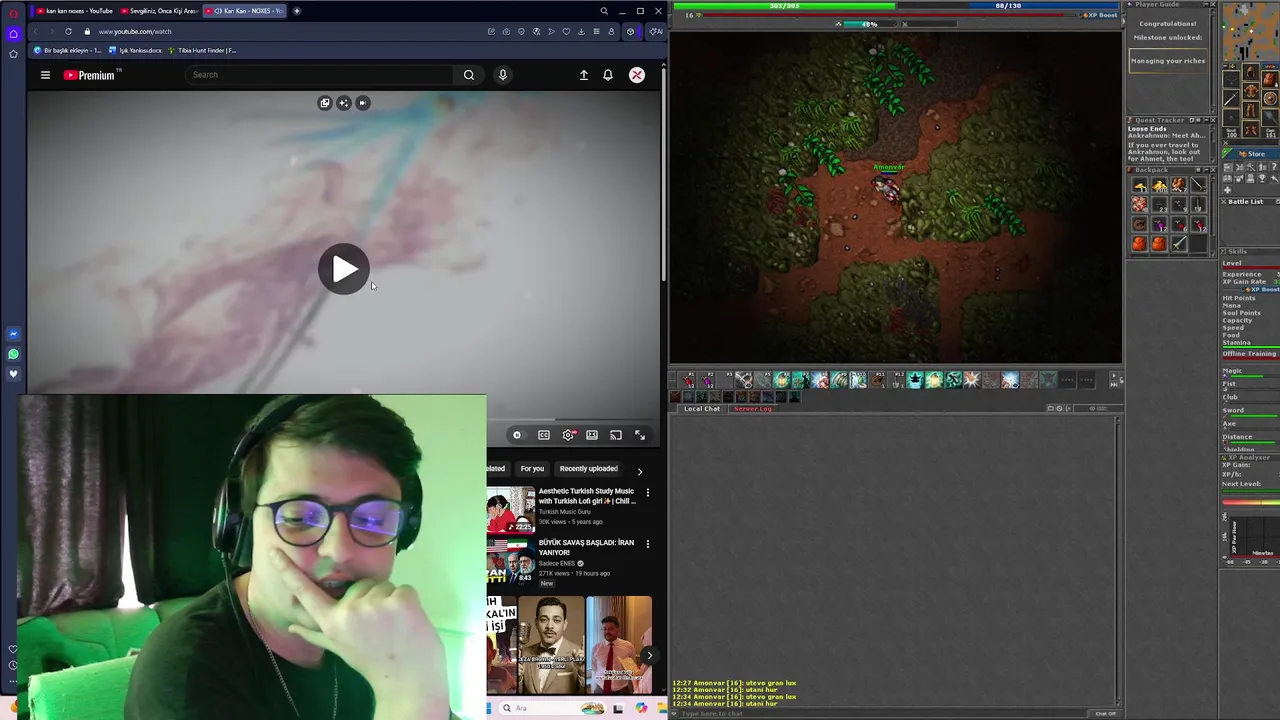
Task: Toggle subtitles with the CC button
Action: pyautogui.click(x=544, y=435)
